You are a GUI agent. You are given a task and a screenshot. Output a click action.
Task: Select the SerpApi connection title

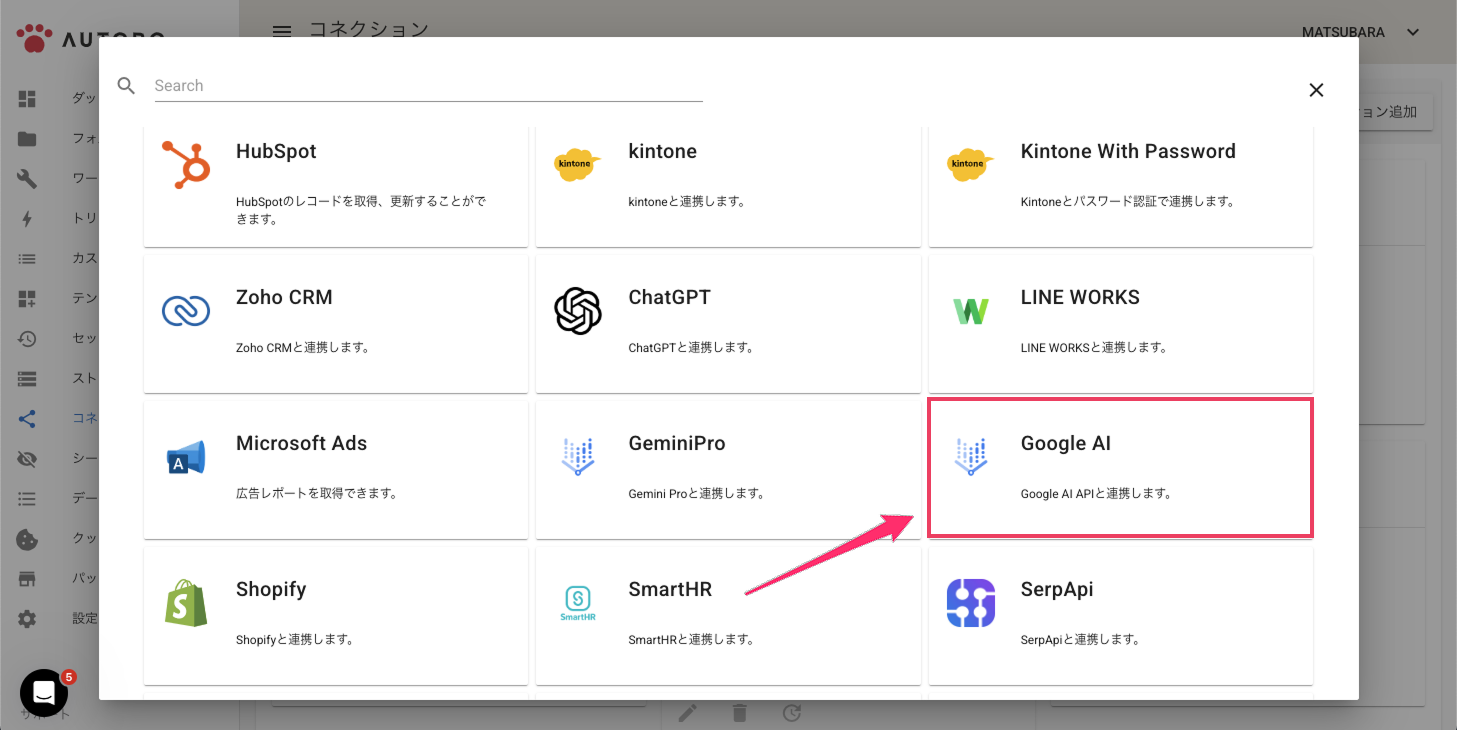pos(1057,590)
